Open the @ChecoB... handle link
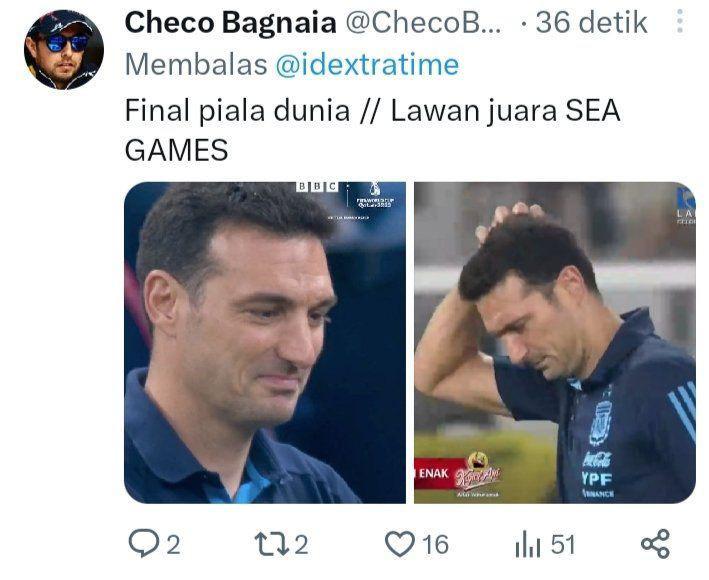Image resolution: width=709 pixels, height=580 pixels. coord(423,23)
